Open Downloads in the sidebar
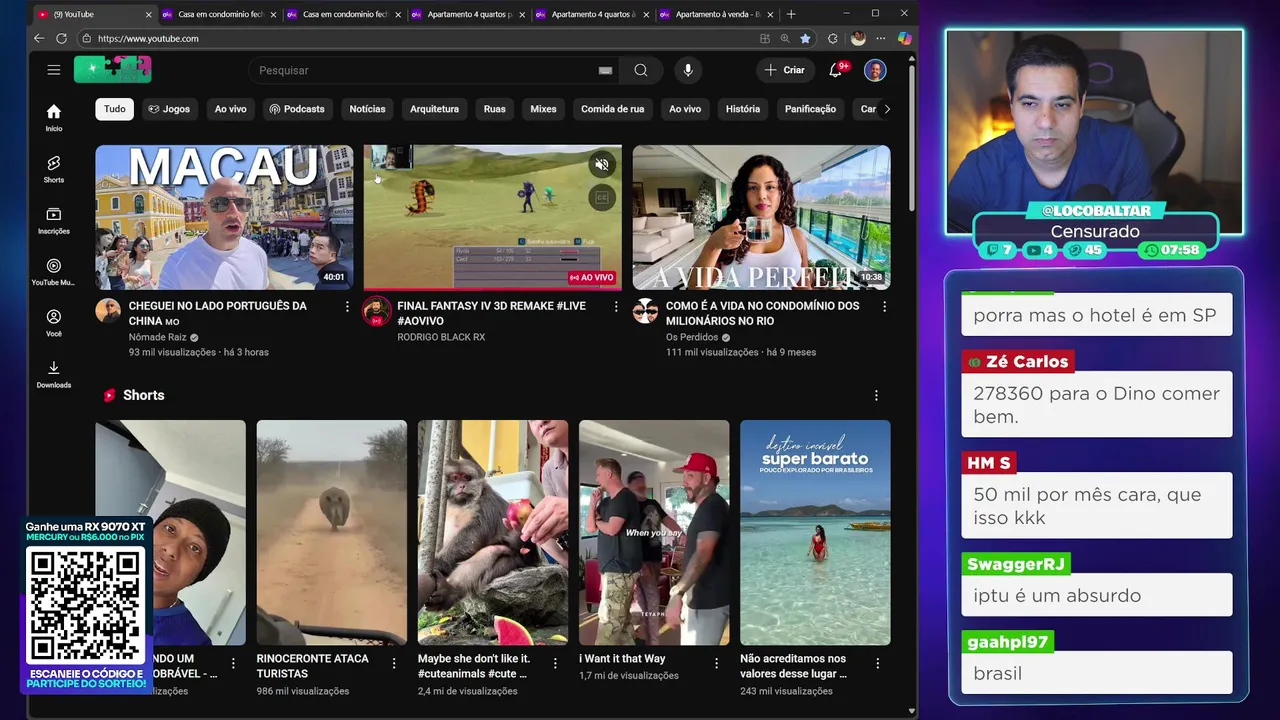 coord(54,374)
